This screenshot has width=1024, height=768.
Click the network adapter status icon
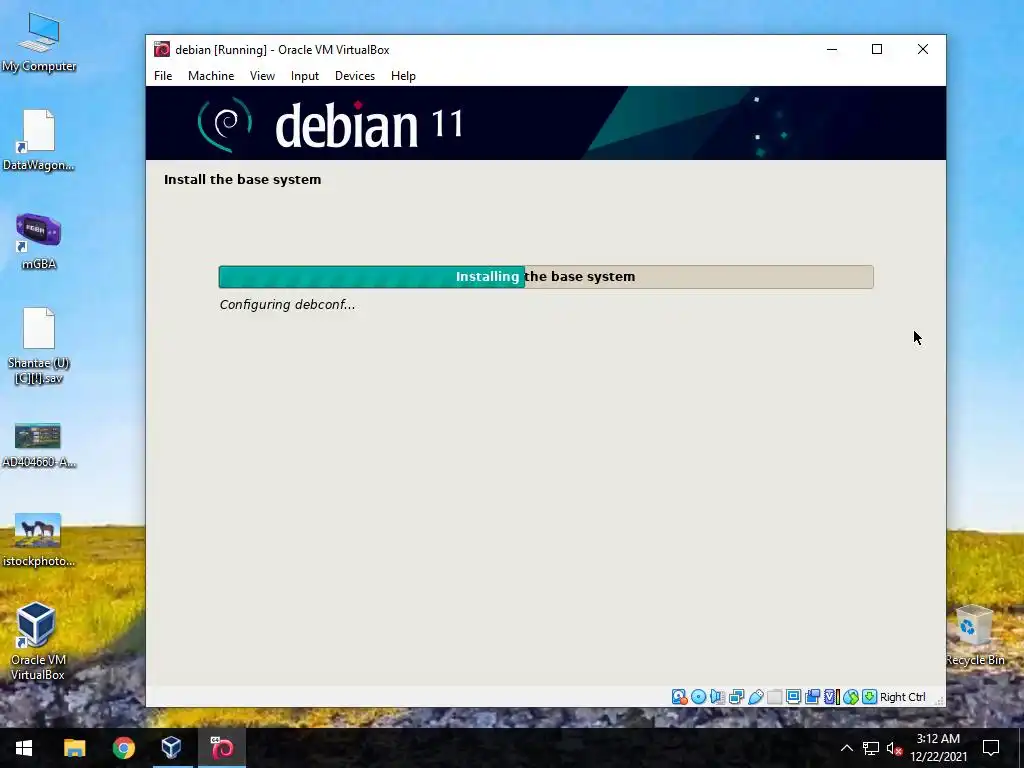737,697
